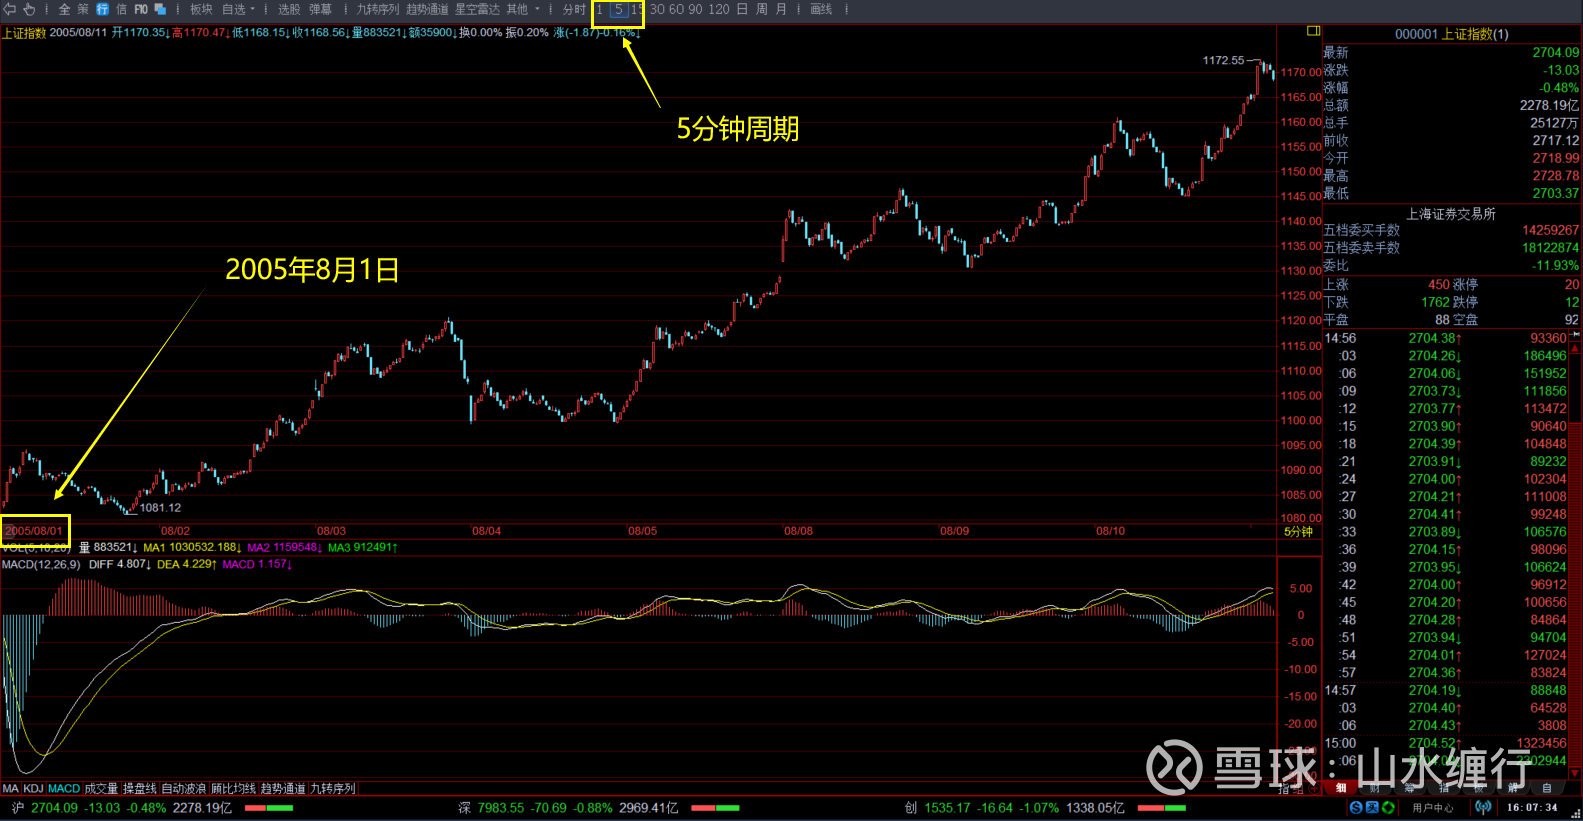Screen dimensions: 1583x821
Task: Switch to the 顾比均线 indicator tab
Action: [x=233, y=788]
